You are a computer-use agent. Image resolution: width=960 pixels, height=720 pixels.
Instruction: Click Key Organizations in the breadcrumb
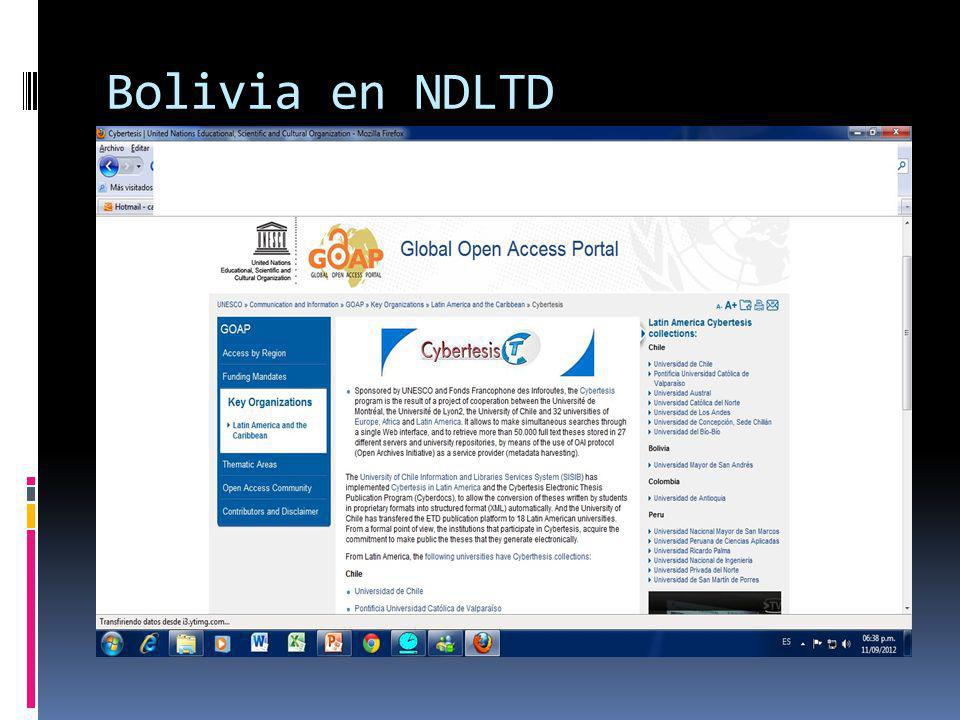click(x=397, y=304)
